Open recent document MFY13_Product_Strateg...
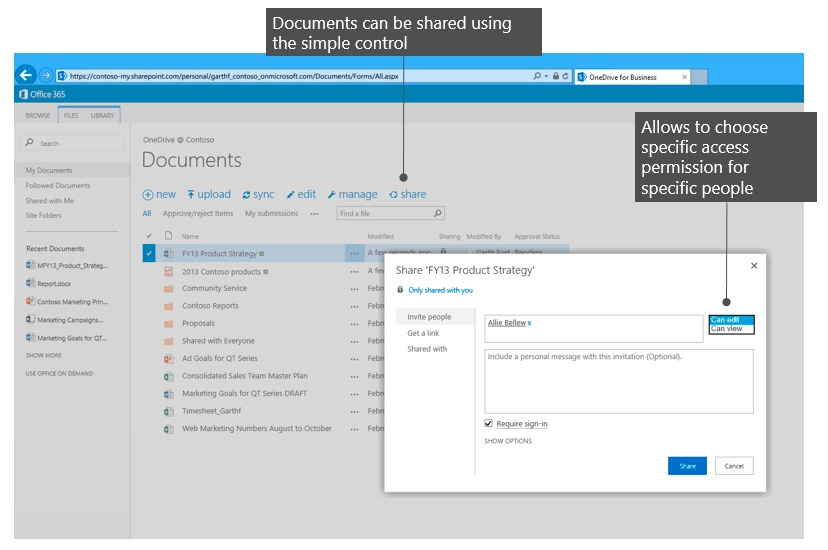The image size is (828, 550). [x=67, y=265]
